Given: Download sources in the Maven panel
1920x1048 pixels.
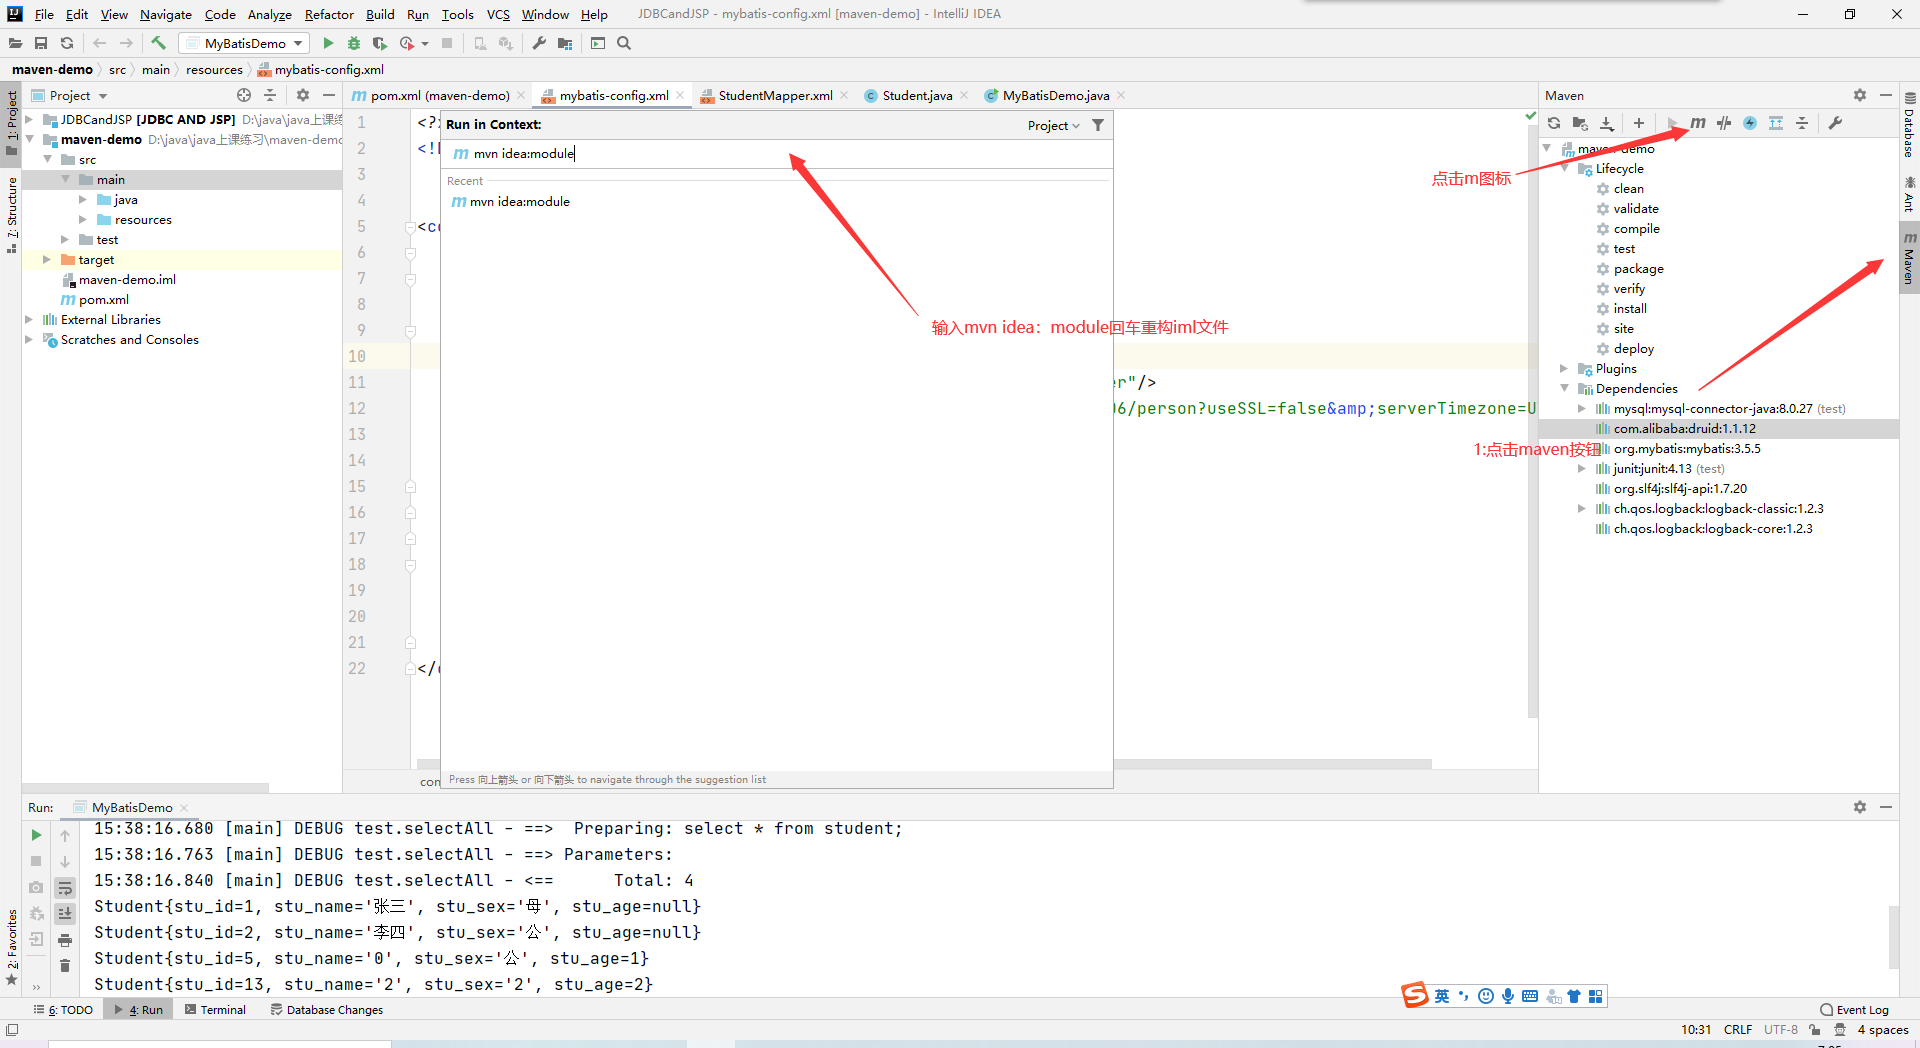Looking at the screenshot, I should tap(1607, 123).
